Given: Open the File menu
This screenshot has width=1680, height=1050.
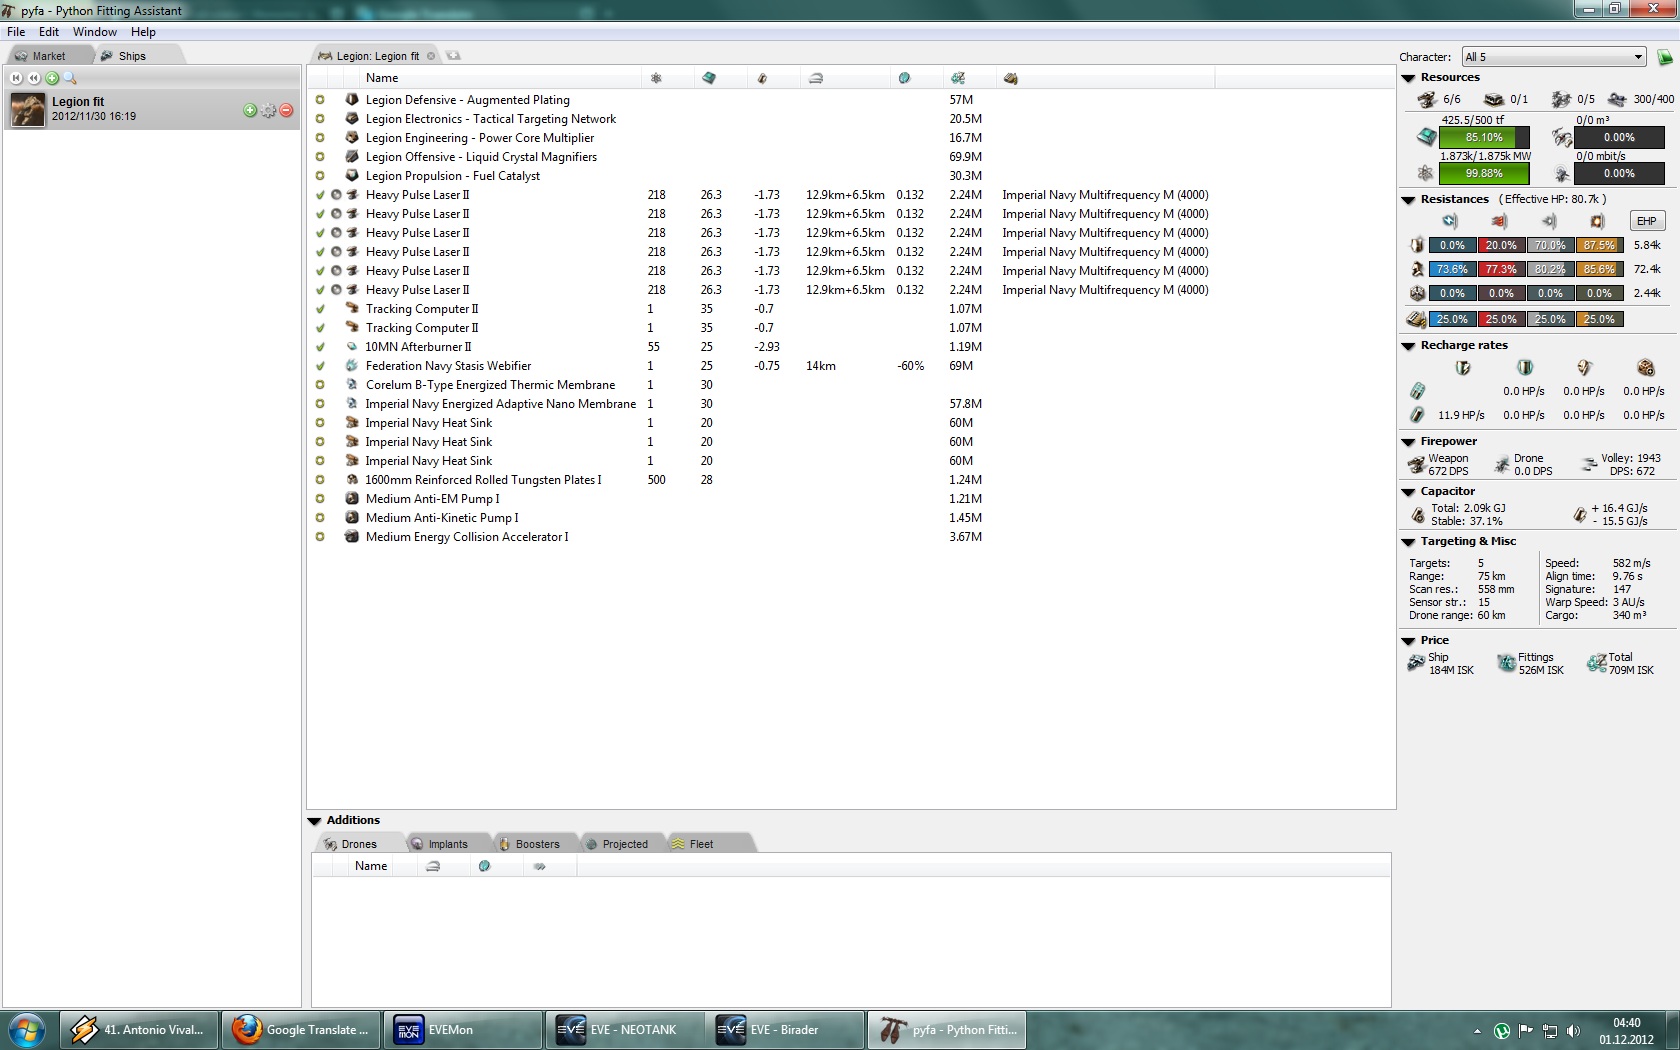Looking at the screenshot, I should pos(16,32).
